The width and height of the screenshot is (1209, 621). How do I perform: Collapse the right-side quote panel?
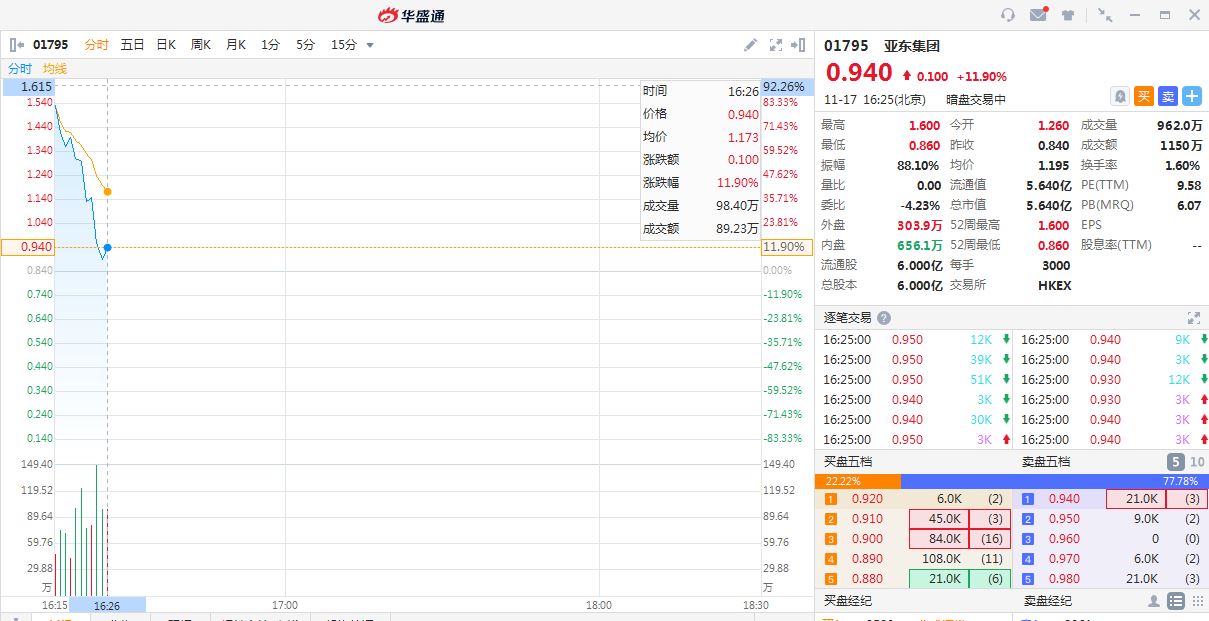point(798,45)
